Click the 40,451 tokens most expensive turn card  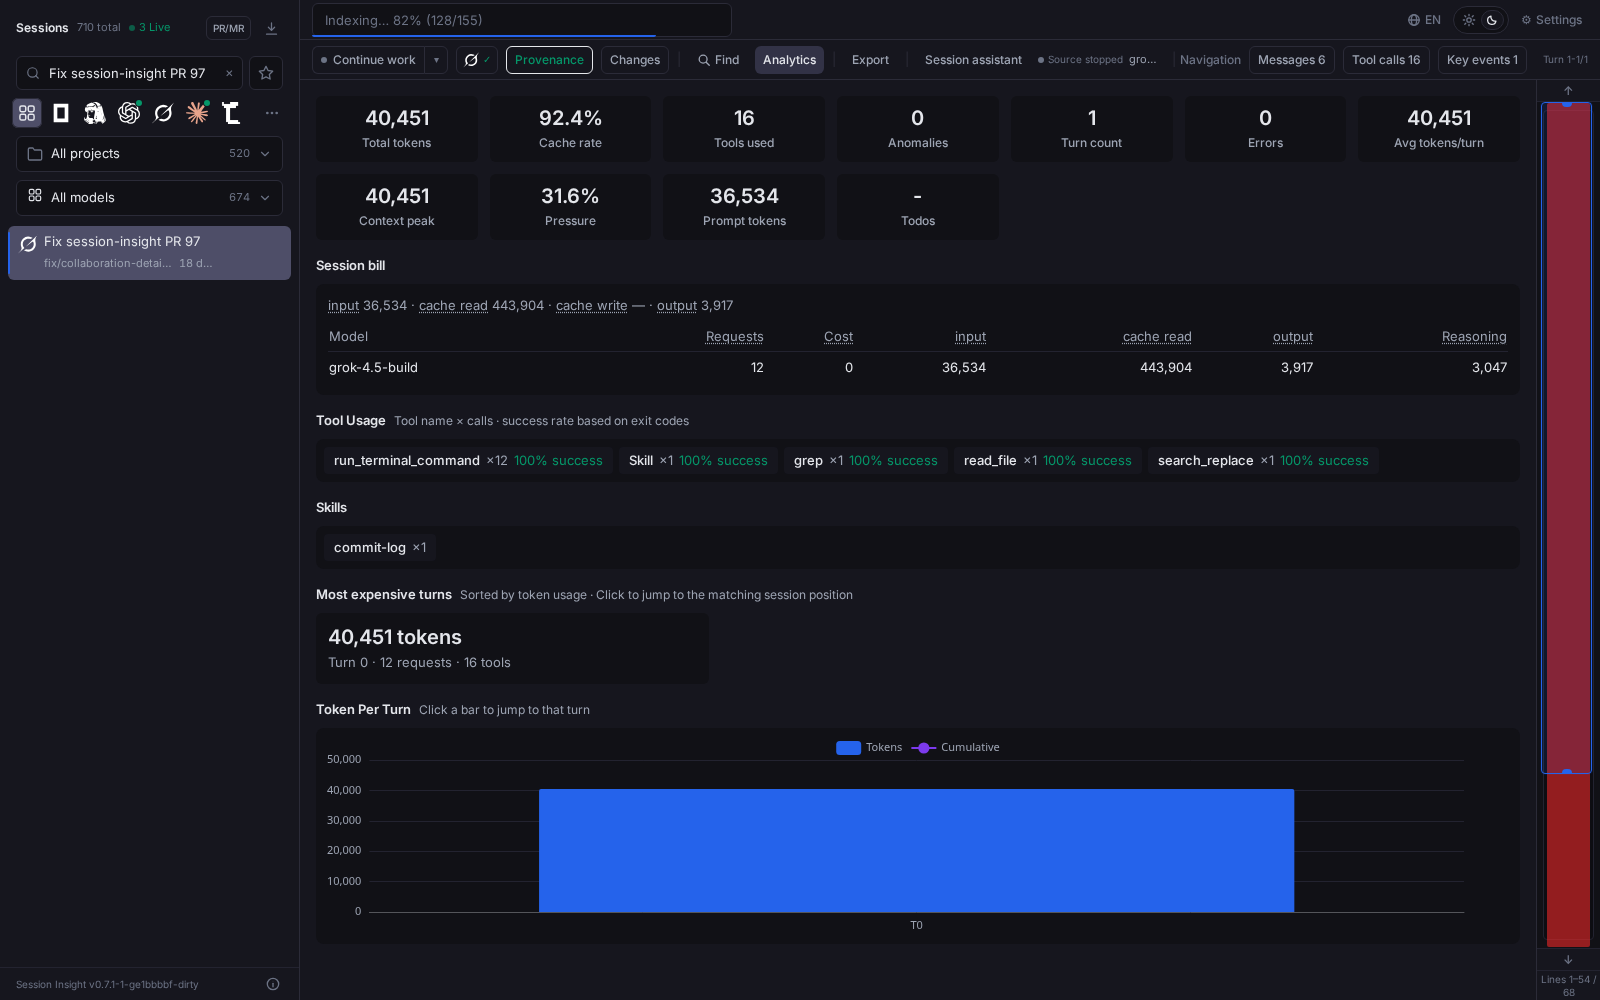(512, 649)
